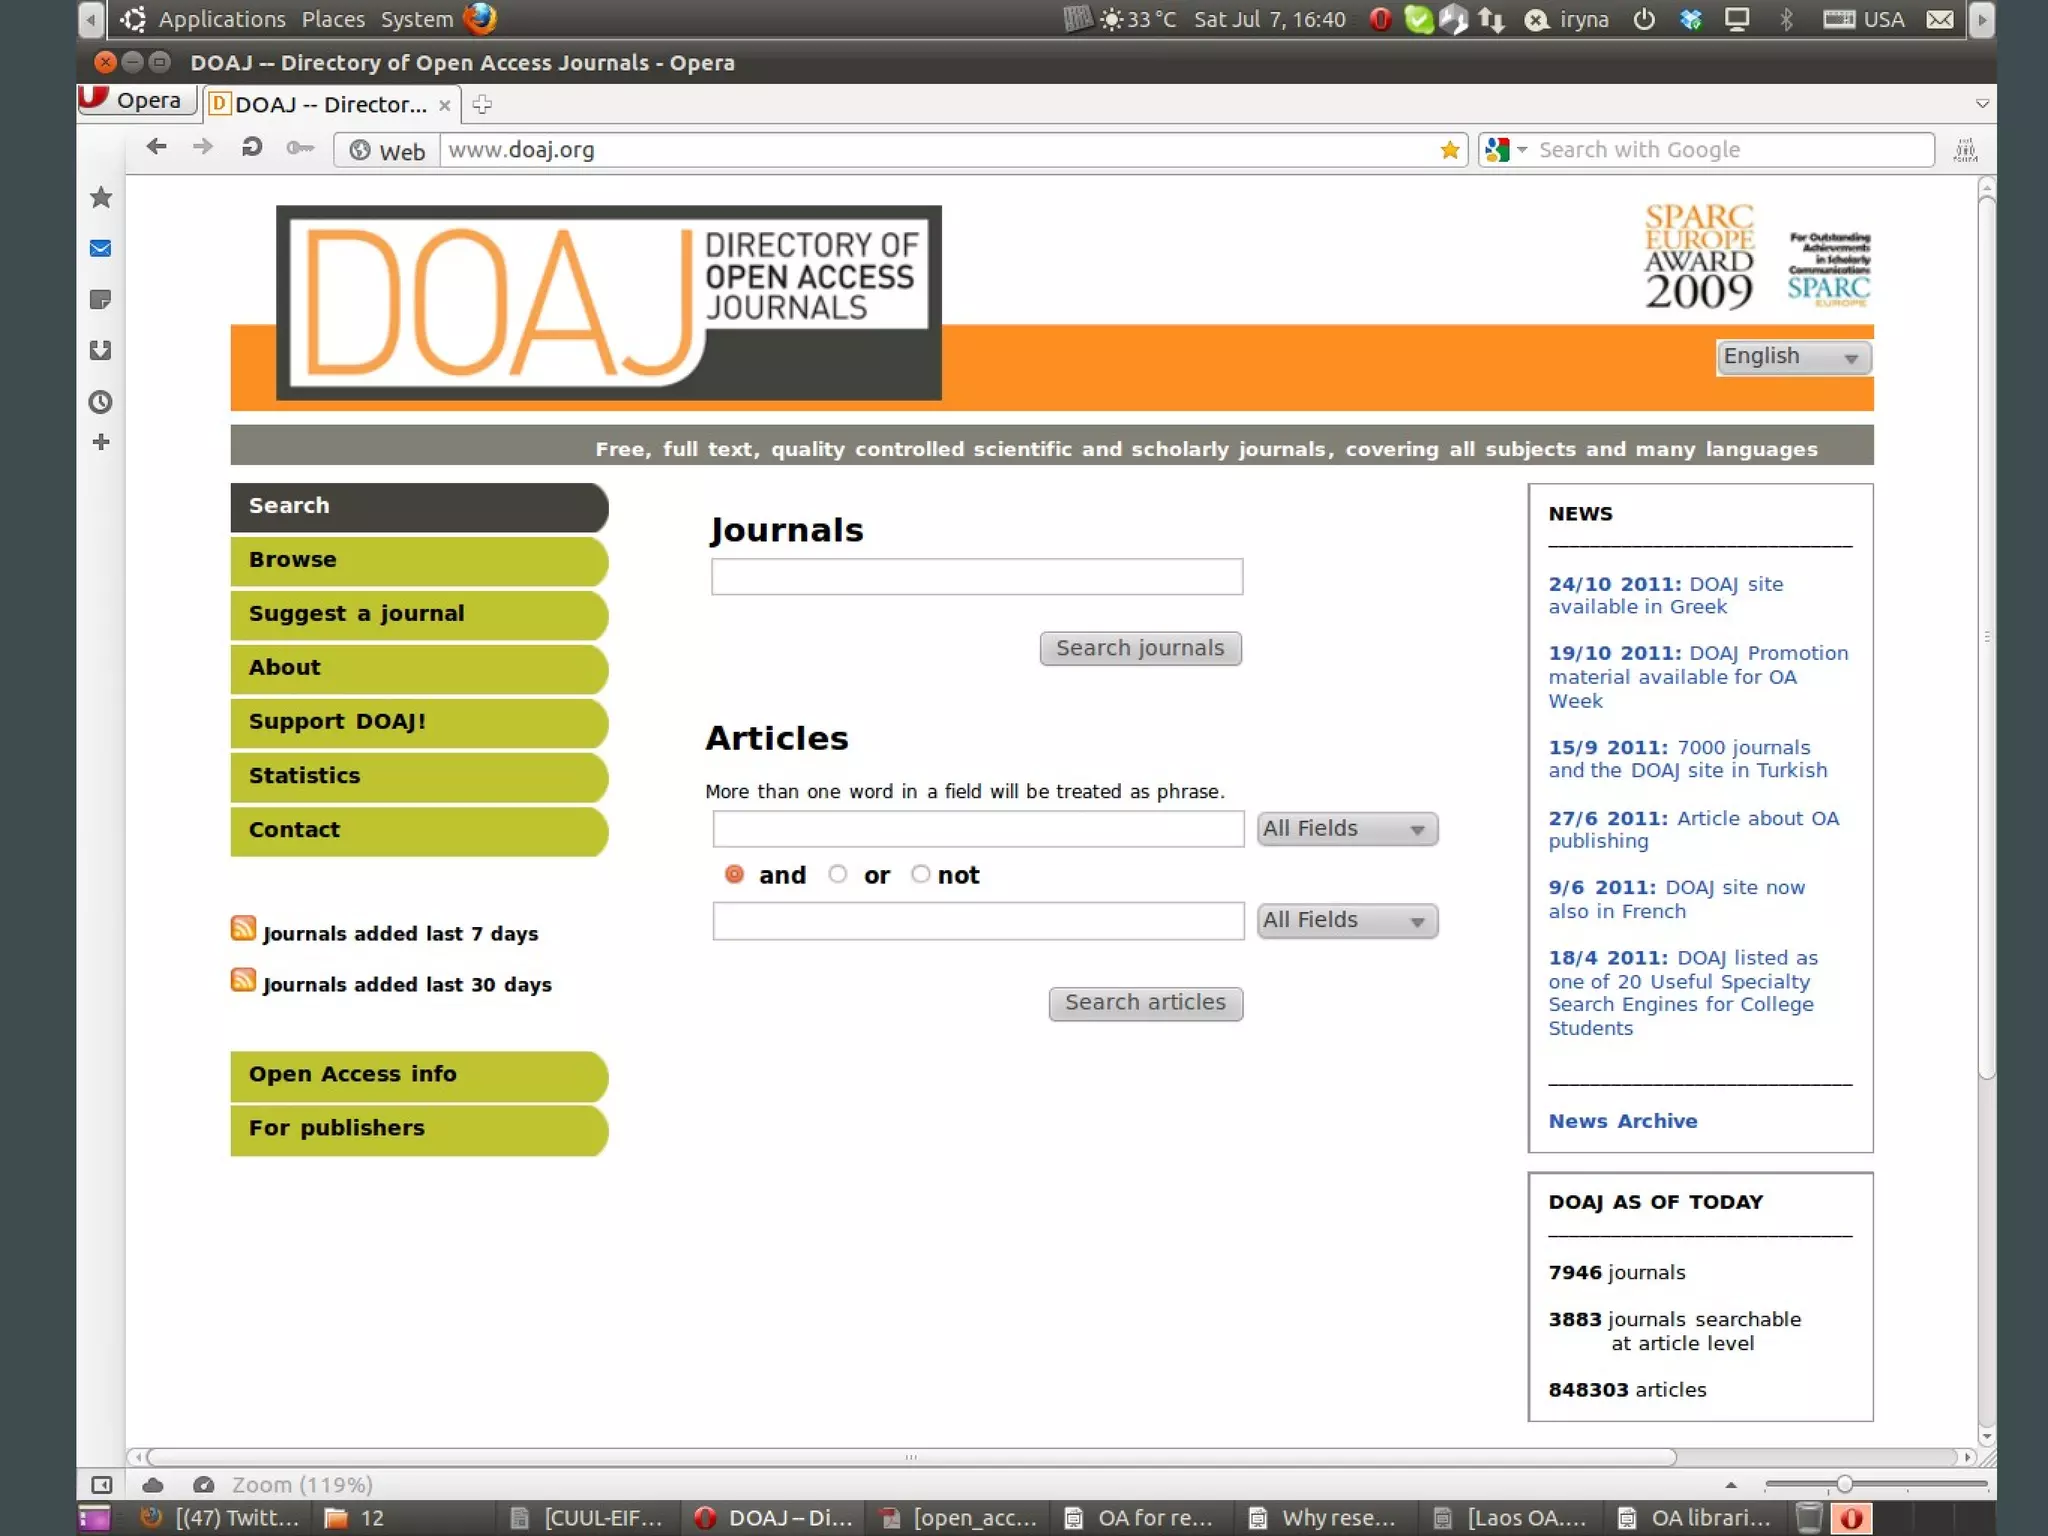Click the Opera sidebar Bookmarks star icon
The width and height of the screenshot is (2048, 1536).
point(101,198)
